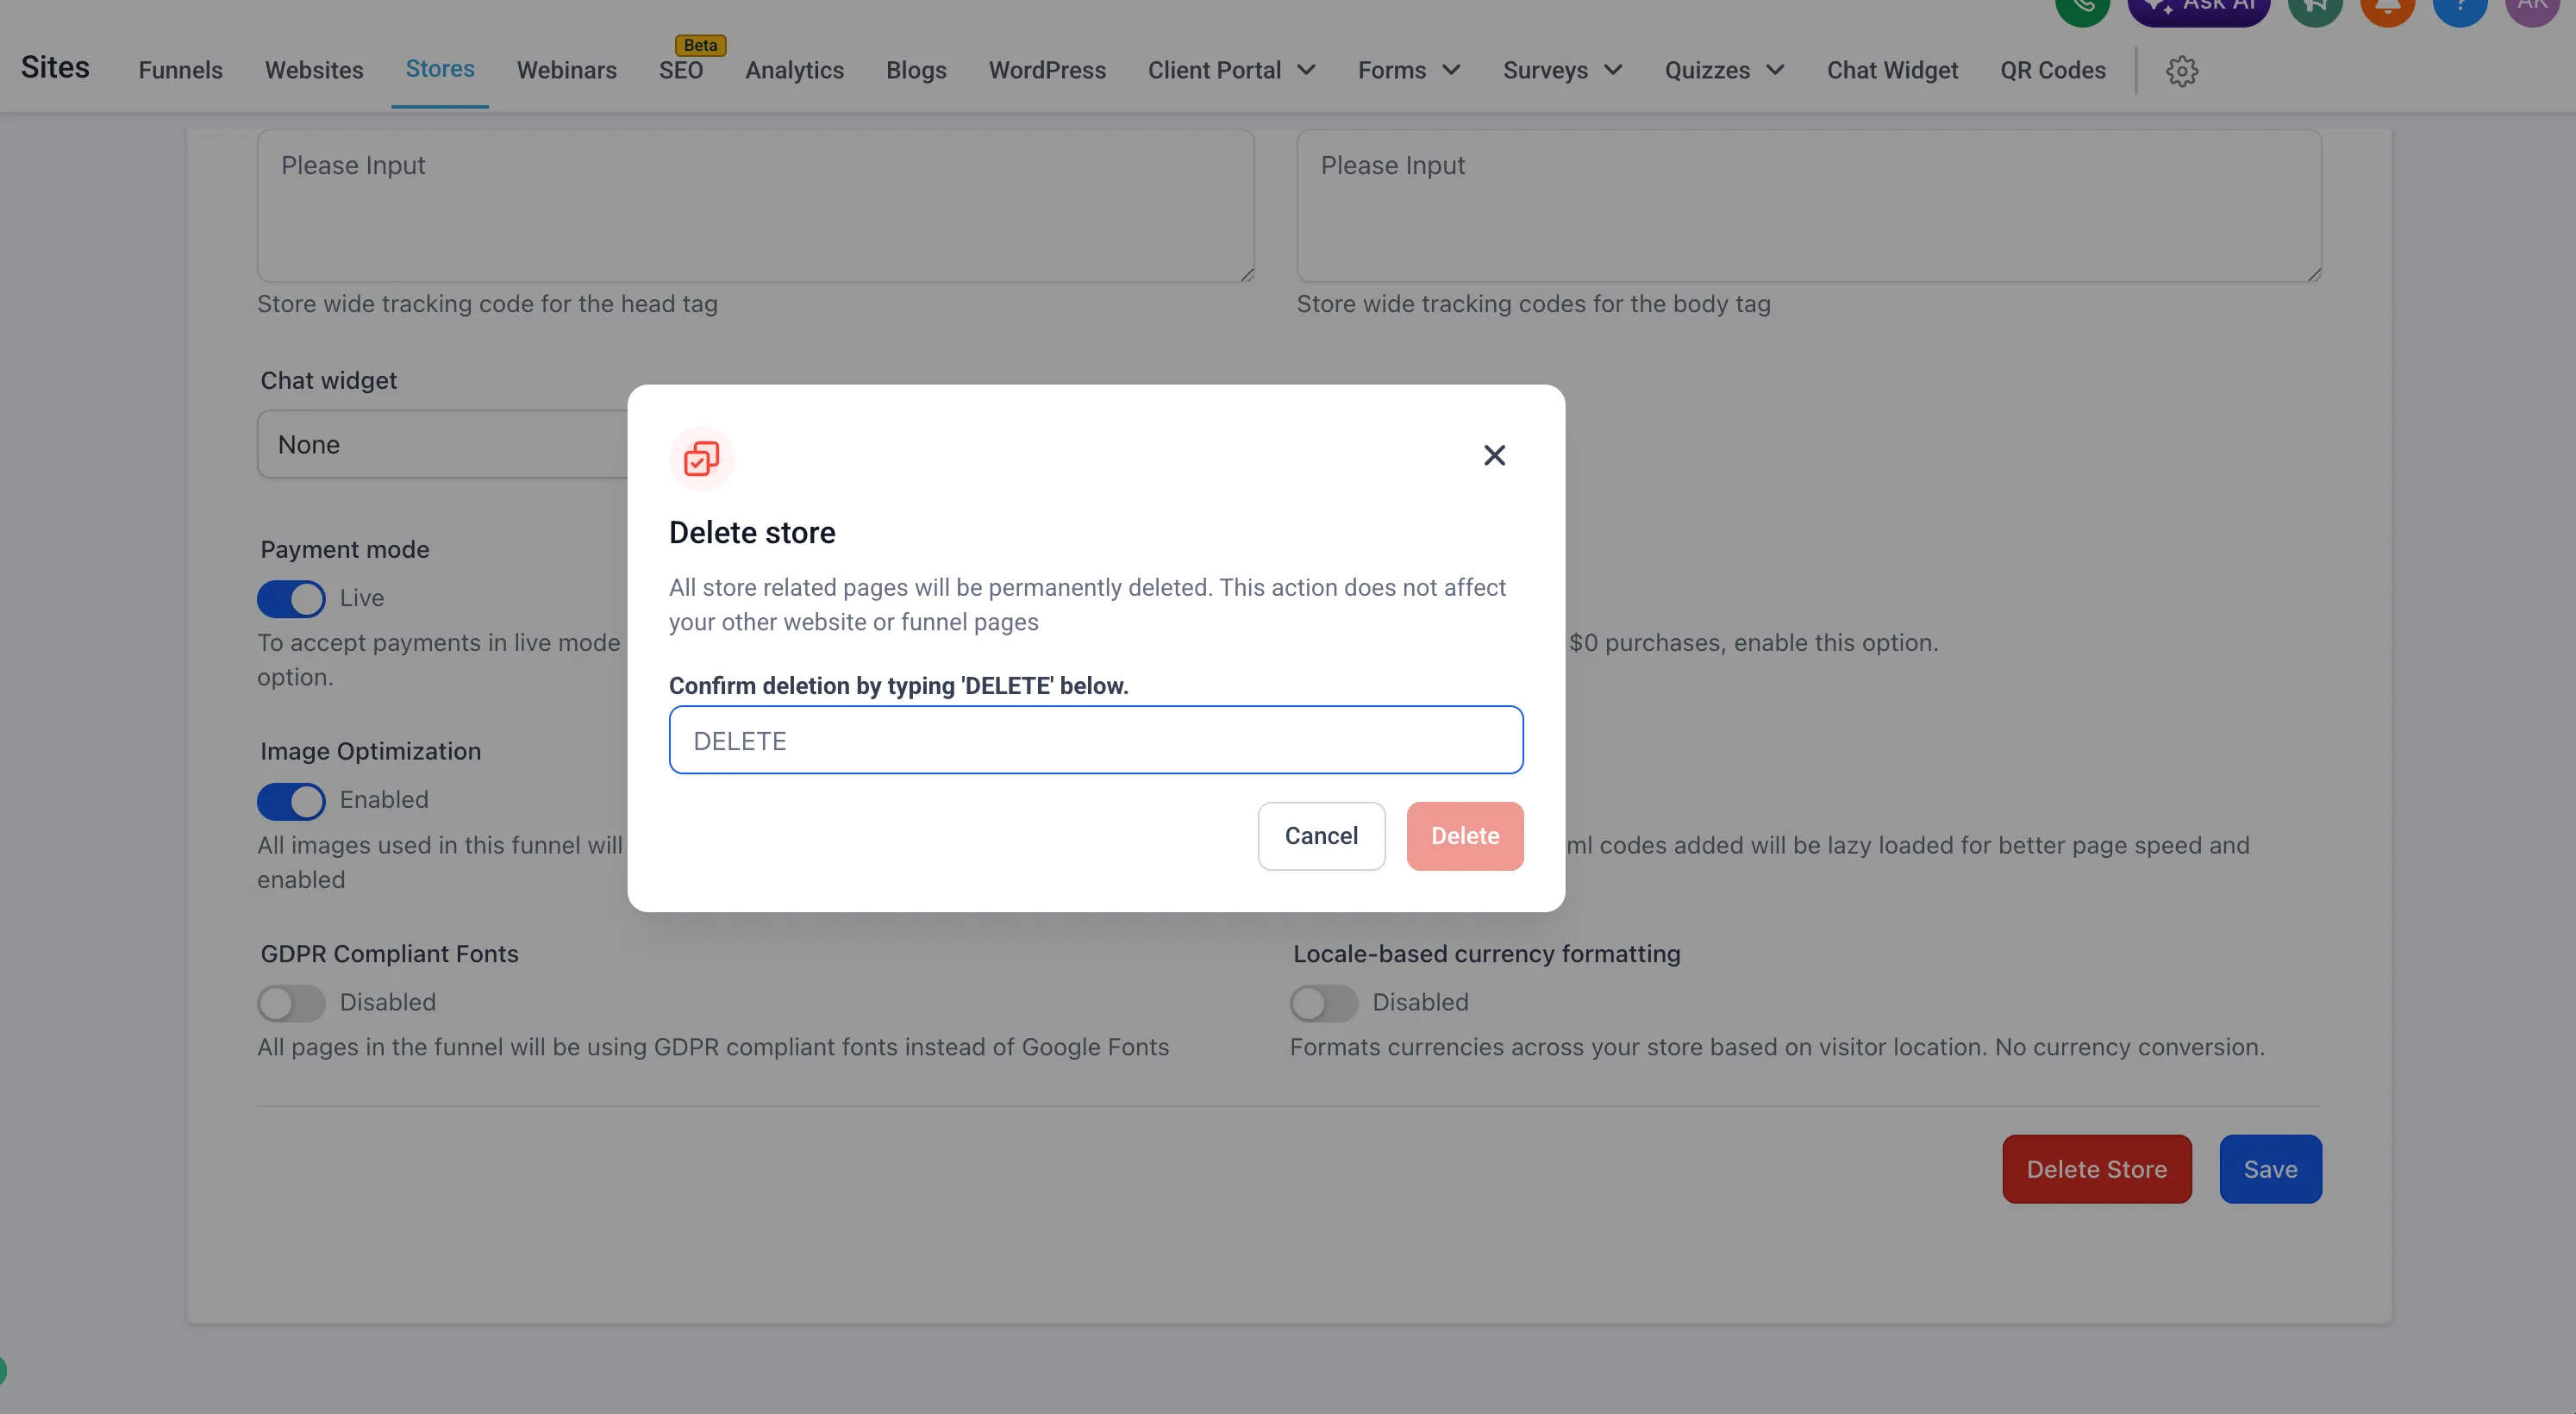Close the Delete store dialog

point(1494,456)
